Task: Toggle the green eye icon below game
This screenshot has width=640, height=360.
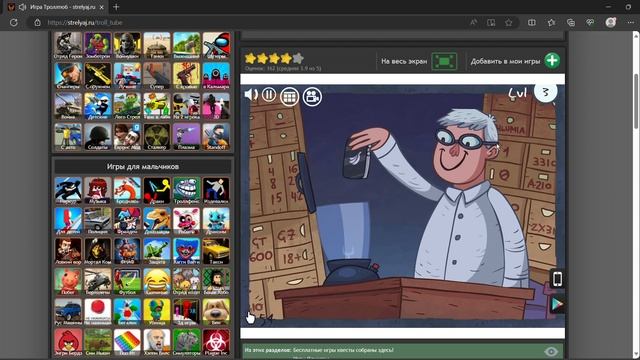Action: pos(551,351)
